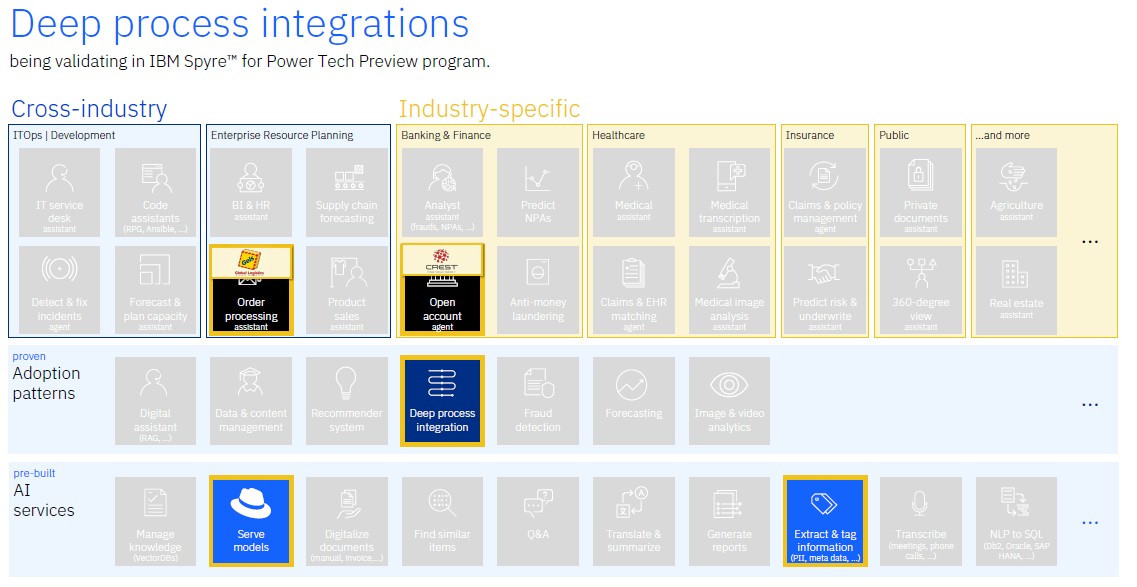Screen dimensions: 1137x587
Task: Select the NLP to SQL tile
Action: coord(1016,521)
